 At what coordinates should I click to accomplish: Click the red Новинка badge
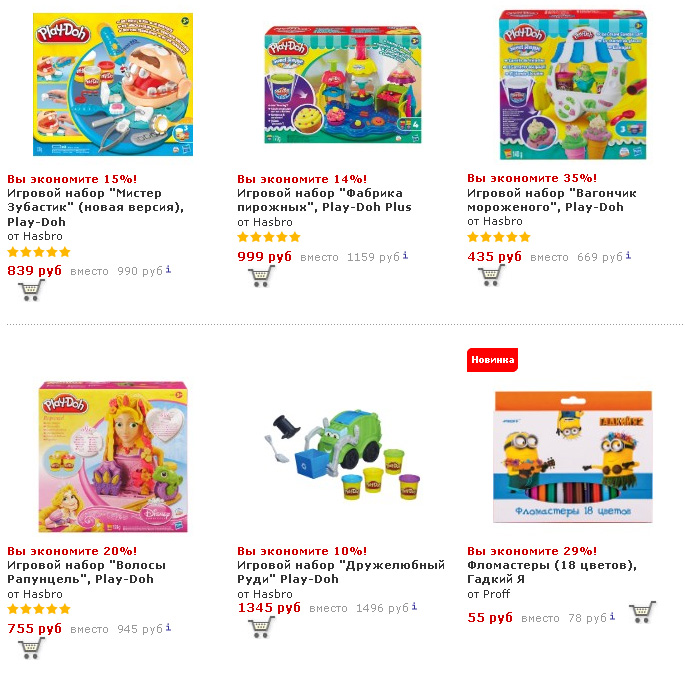click(x=492, y=360)
